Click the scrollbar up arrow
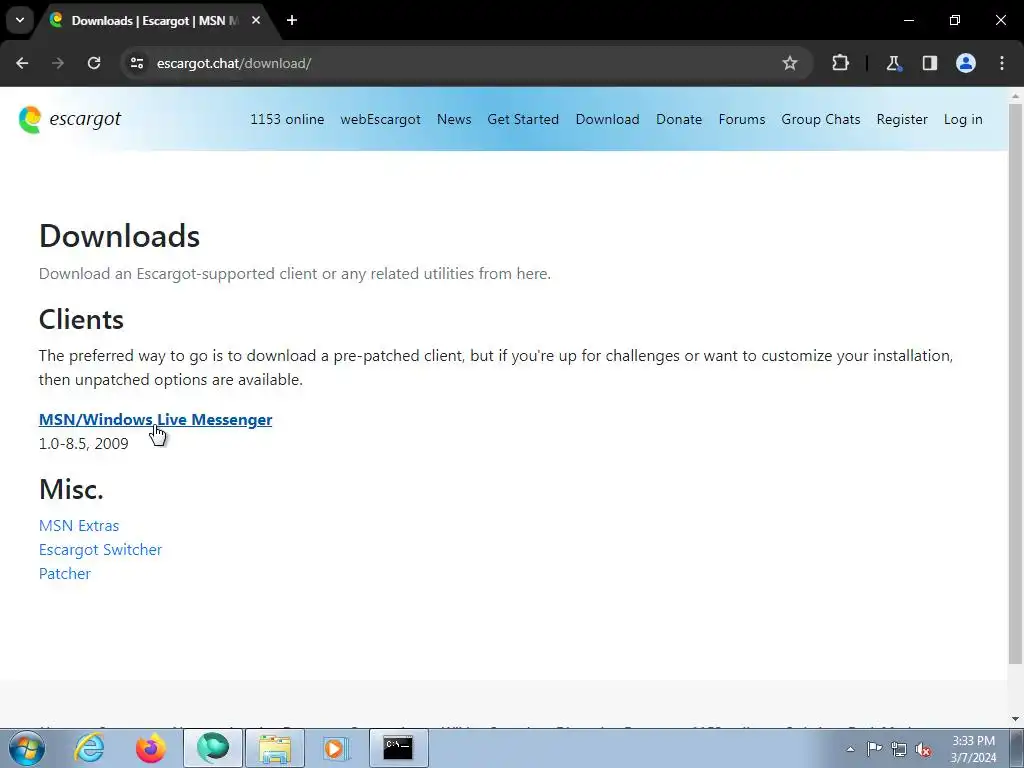The image size is (1024, 768). tap(1016, 95)
